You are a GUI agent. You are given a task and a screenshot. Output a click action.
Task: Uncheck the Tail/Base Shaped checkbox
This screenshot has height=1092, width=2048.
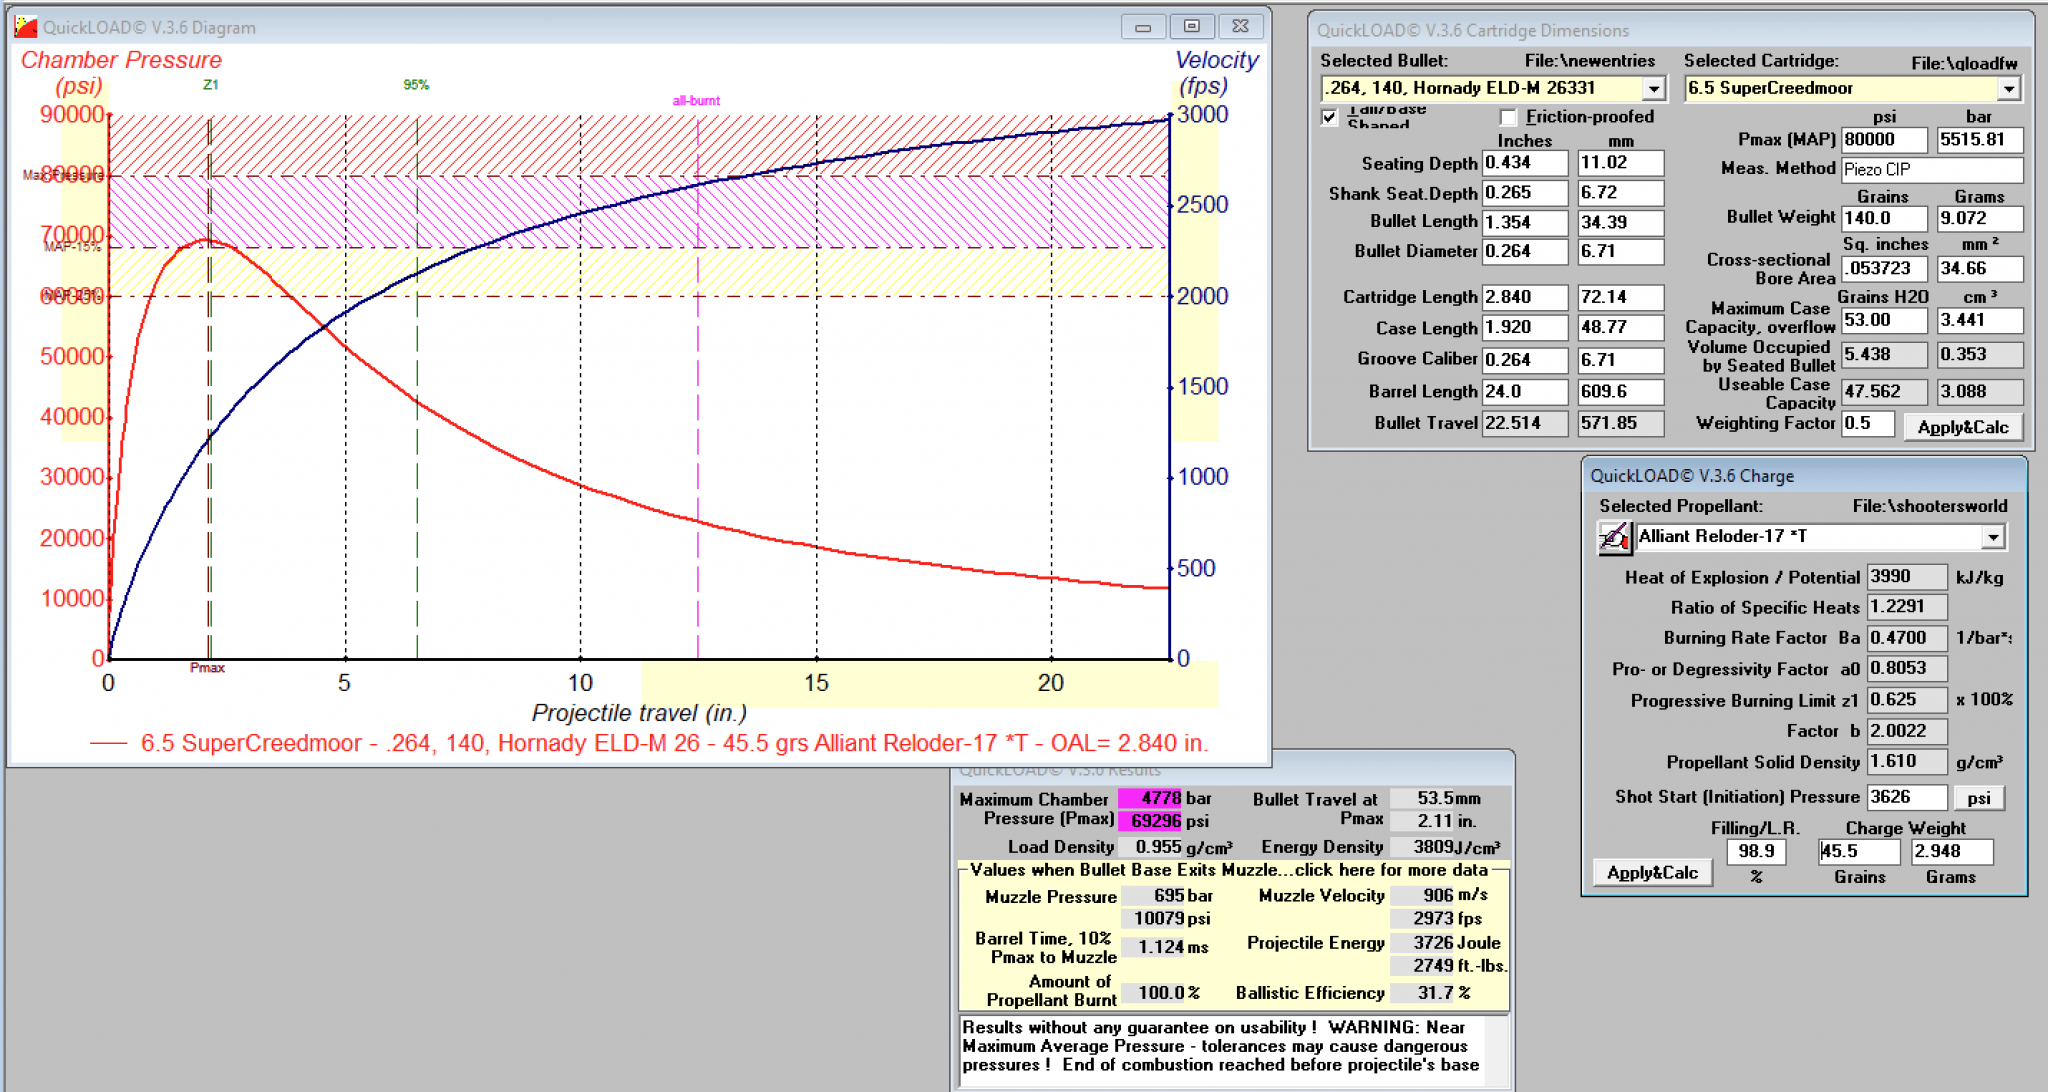tap(1329, 117)
